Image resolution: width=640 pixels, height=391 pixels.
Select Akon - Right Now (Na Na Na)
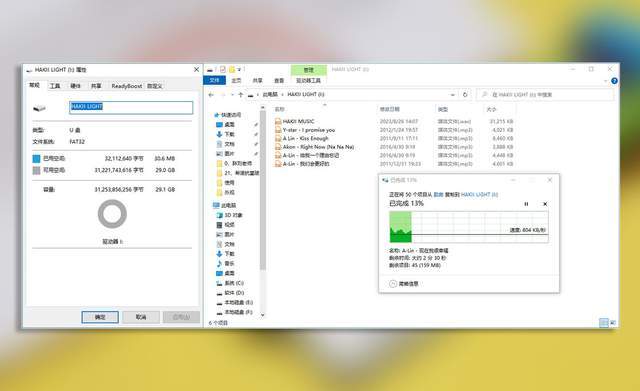[318, 147]
